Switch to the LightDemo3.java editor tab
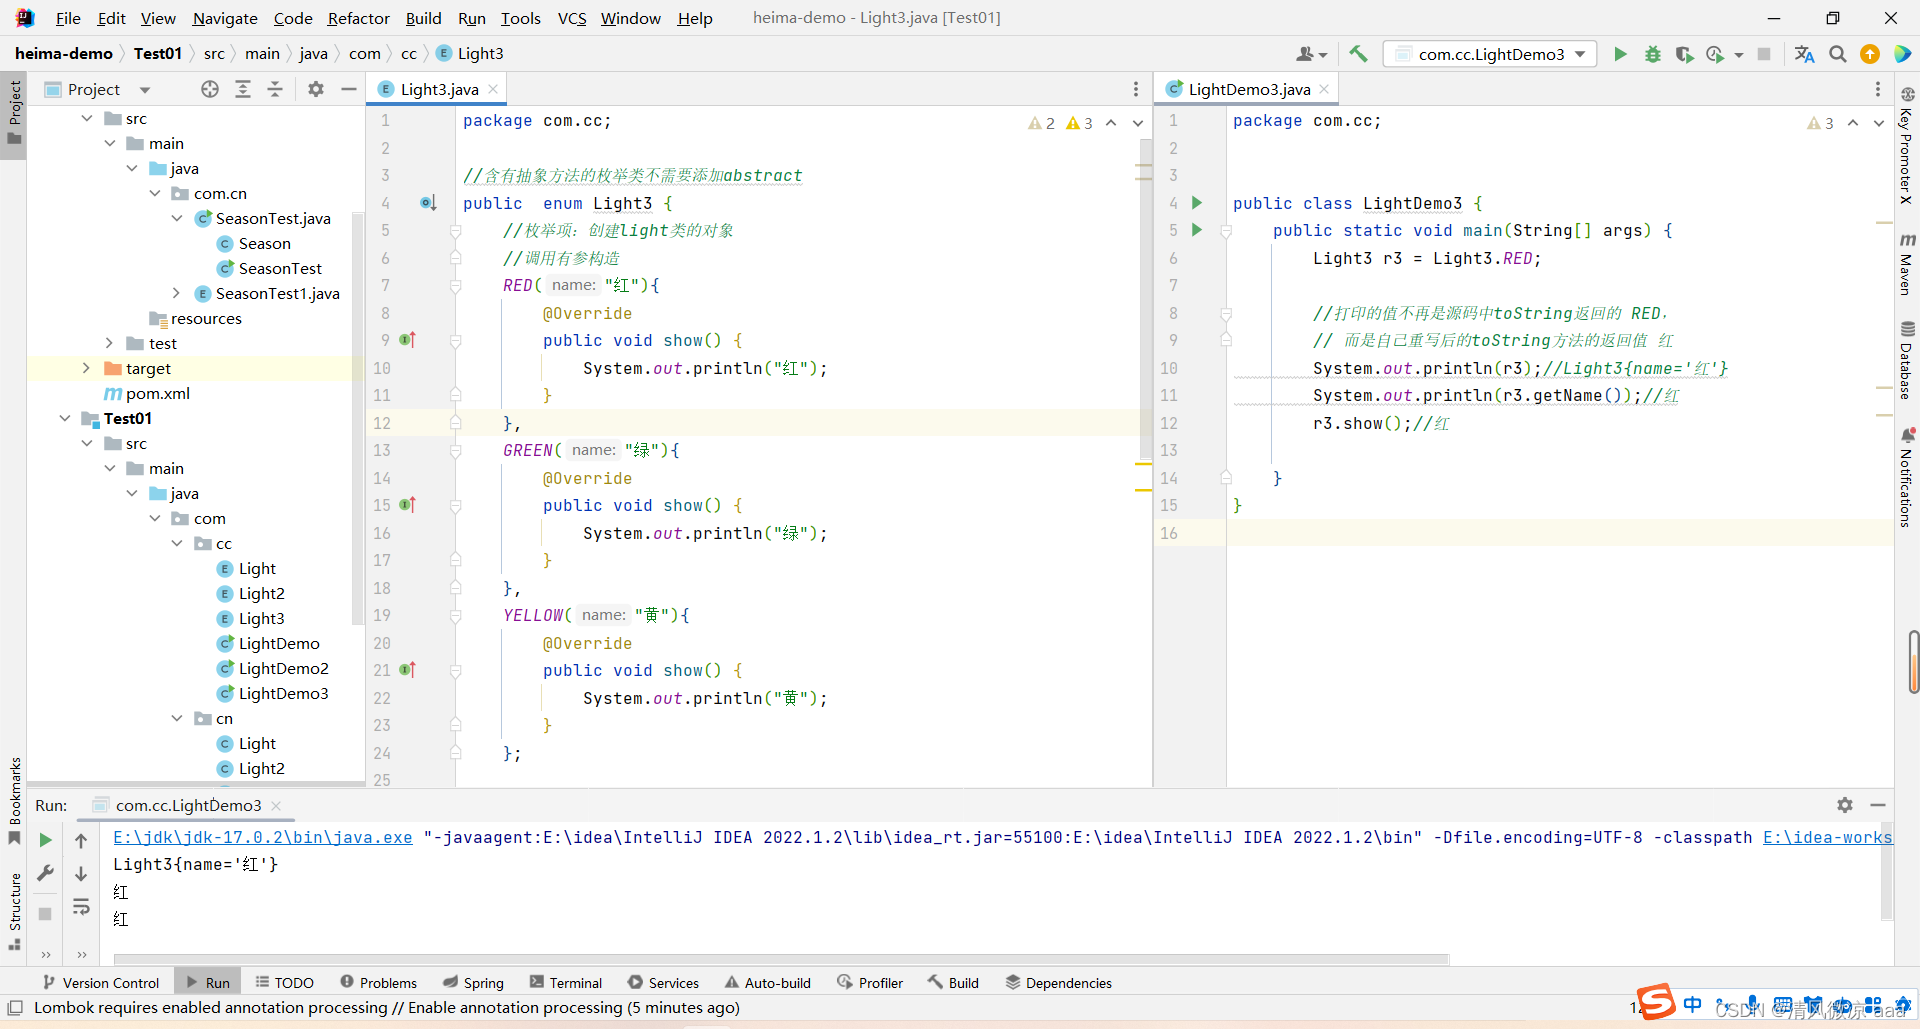 pos(1248,89)
